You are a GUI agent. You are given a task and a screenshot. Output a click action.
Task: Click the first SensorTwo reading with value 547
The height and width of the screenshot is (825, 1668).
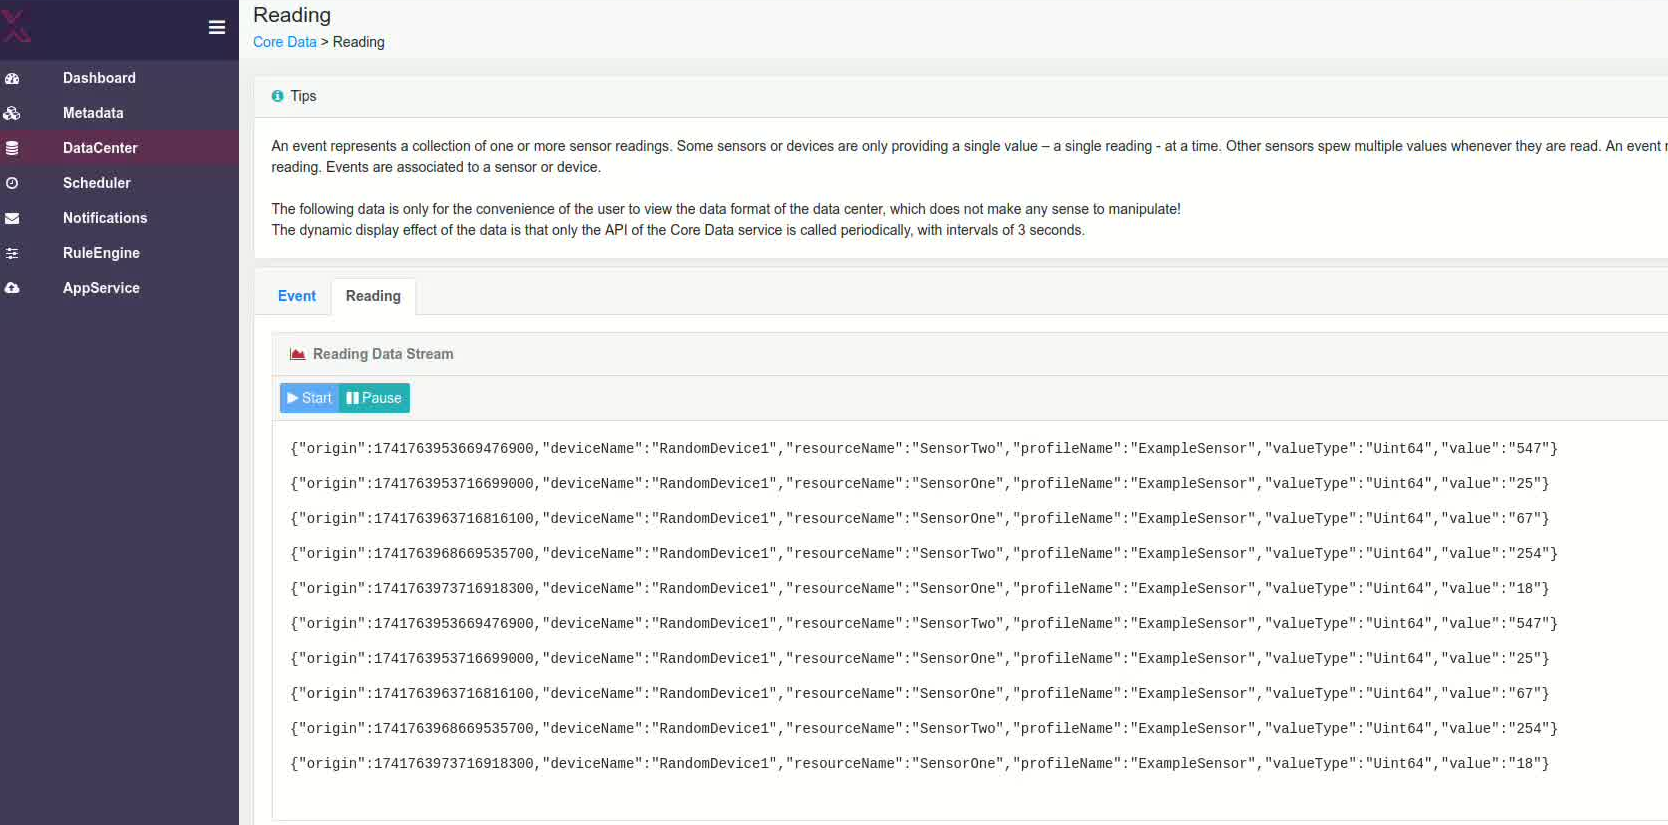point(923,449)
